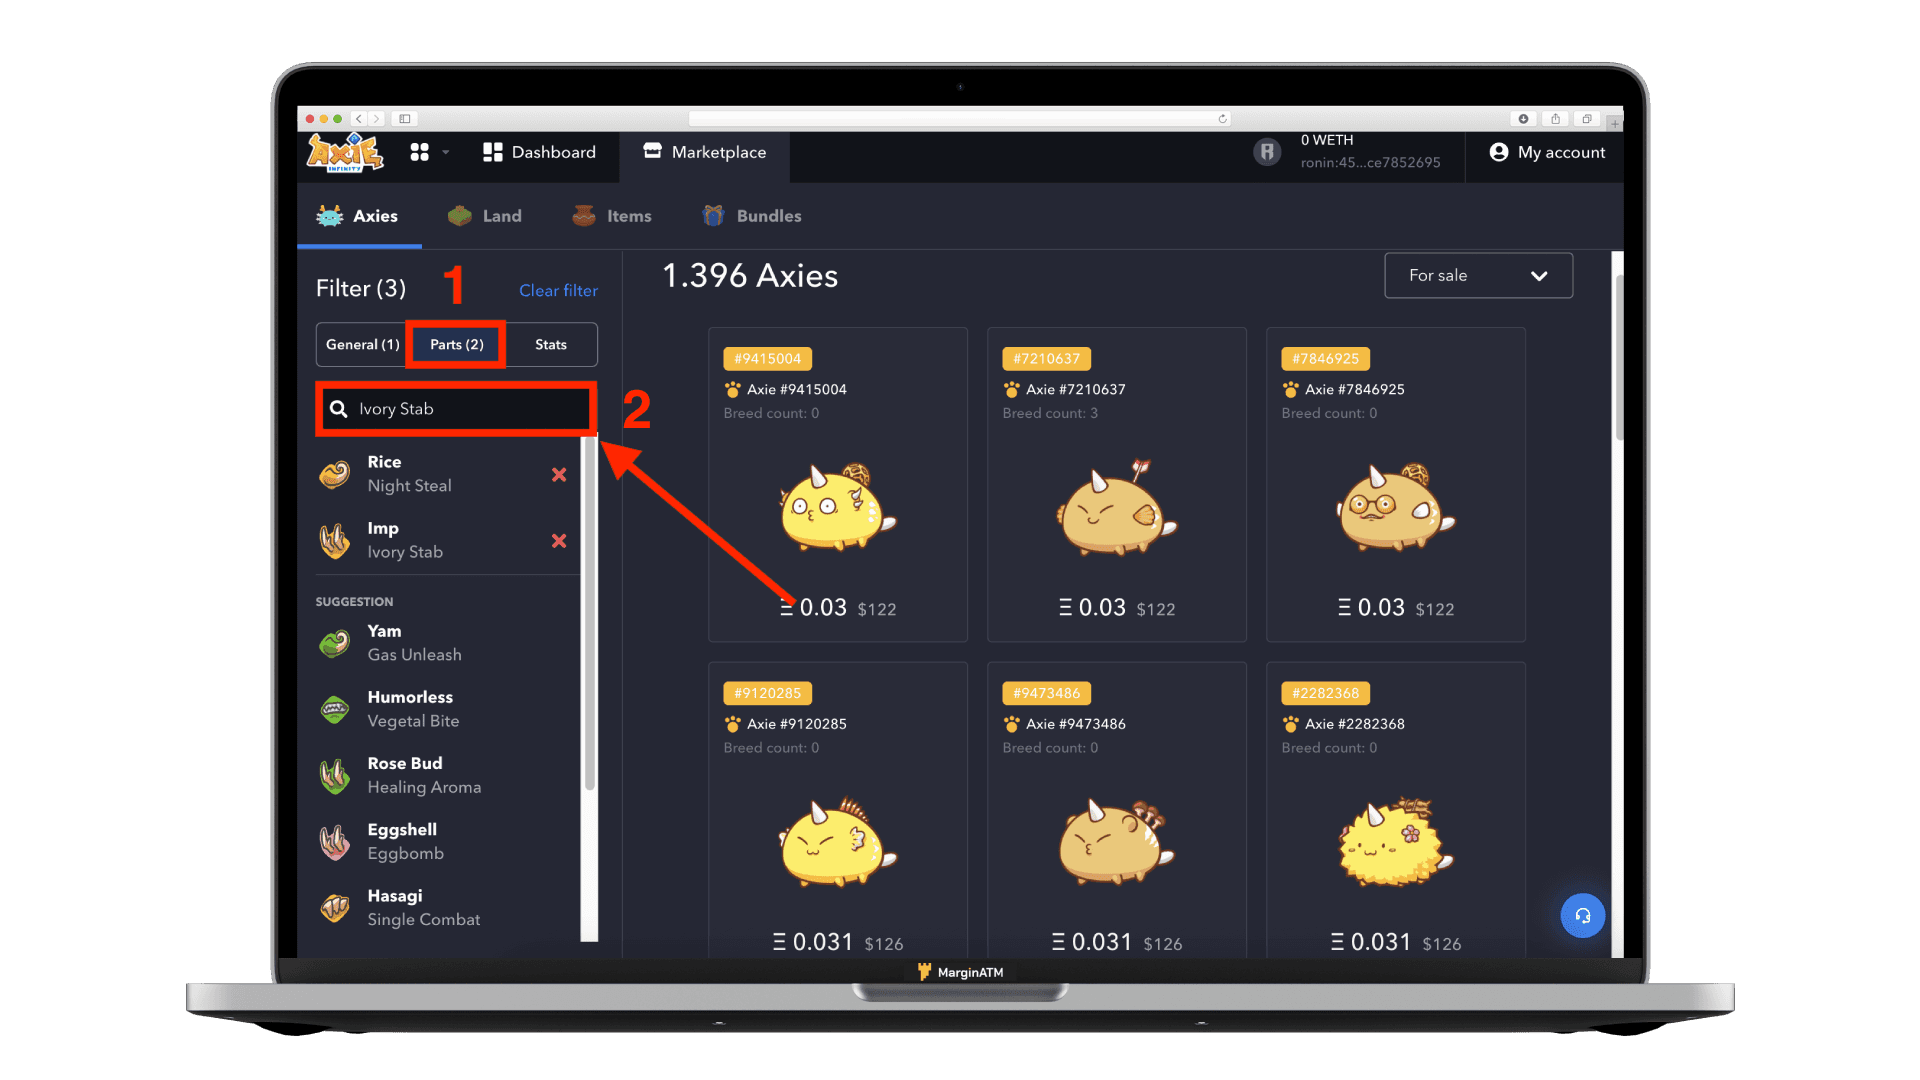Click the #7210637 ID badge
Image resolution: width=1920 pixels, height=1080 pixels.
click(x=1046, y=358)
